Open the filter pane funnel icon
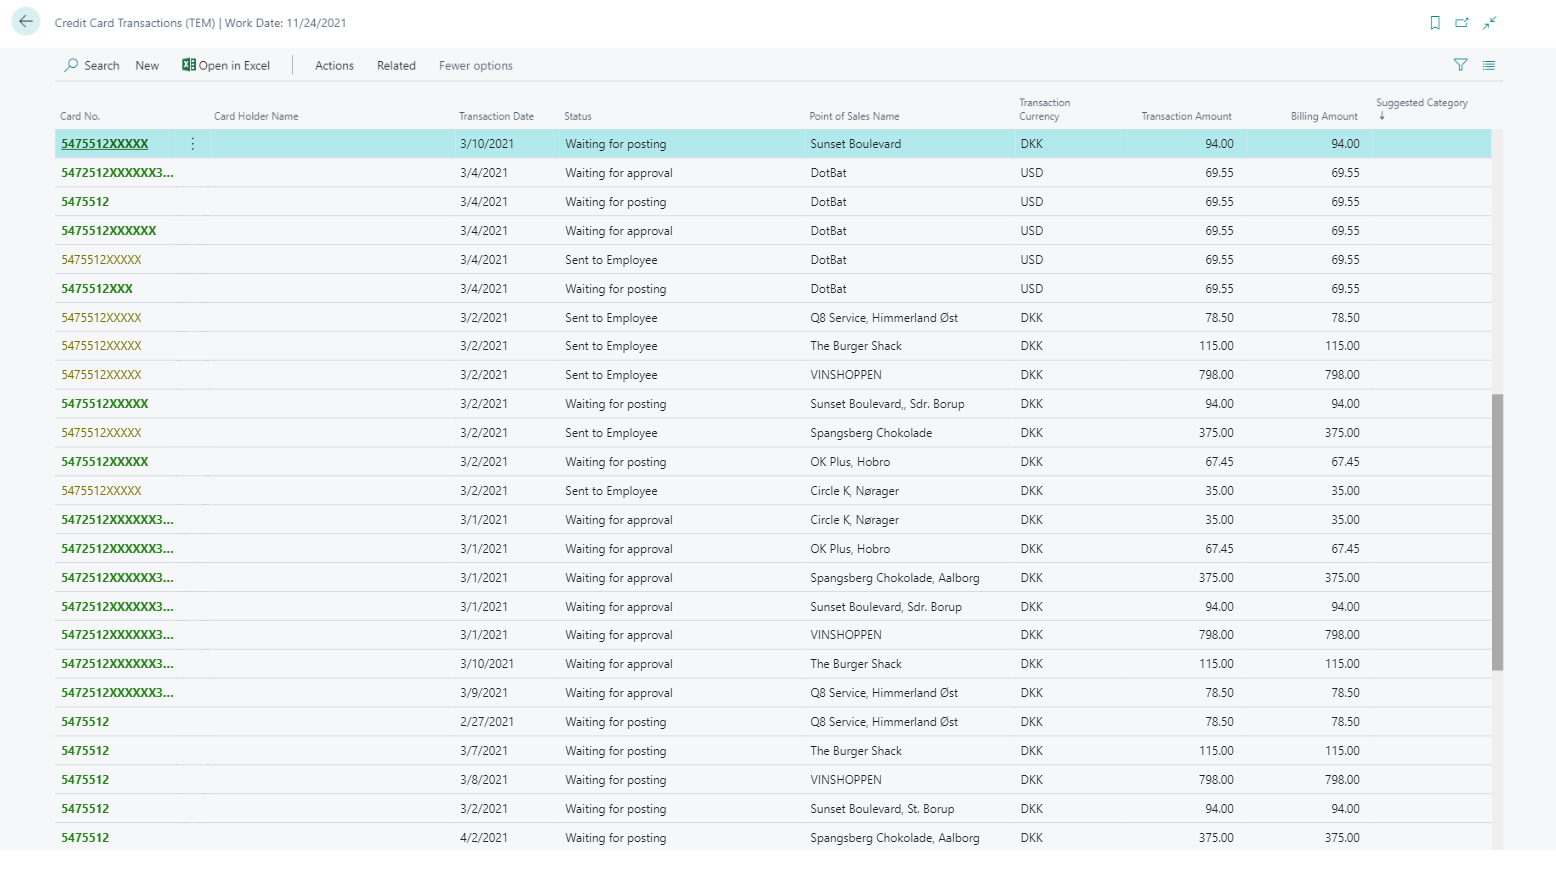 tap(1461, 65)
